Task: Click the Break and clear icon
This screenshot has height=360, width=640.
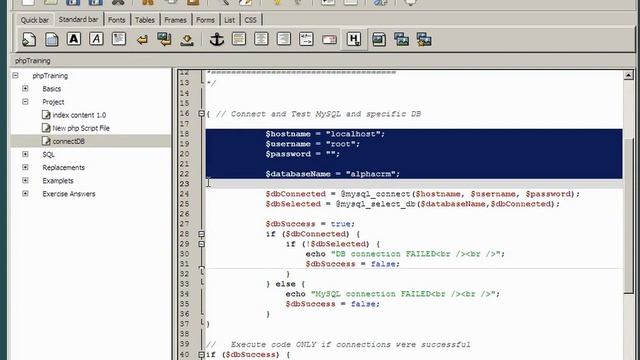Action: [164, 40]
